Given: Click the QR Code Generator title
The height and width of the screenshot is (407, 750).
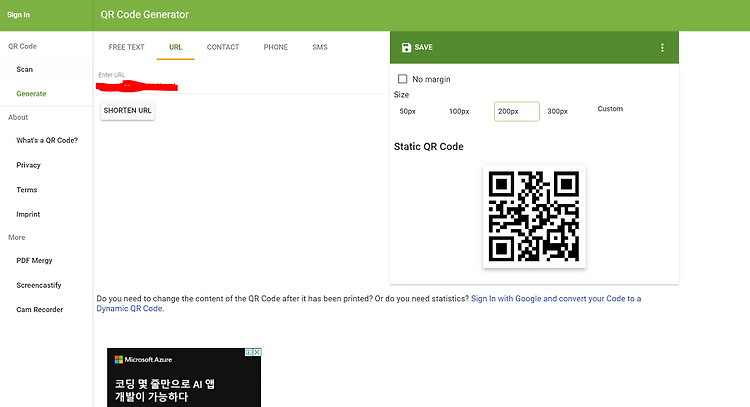Looking at the screenshot, I should point(144,15).
